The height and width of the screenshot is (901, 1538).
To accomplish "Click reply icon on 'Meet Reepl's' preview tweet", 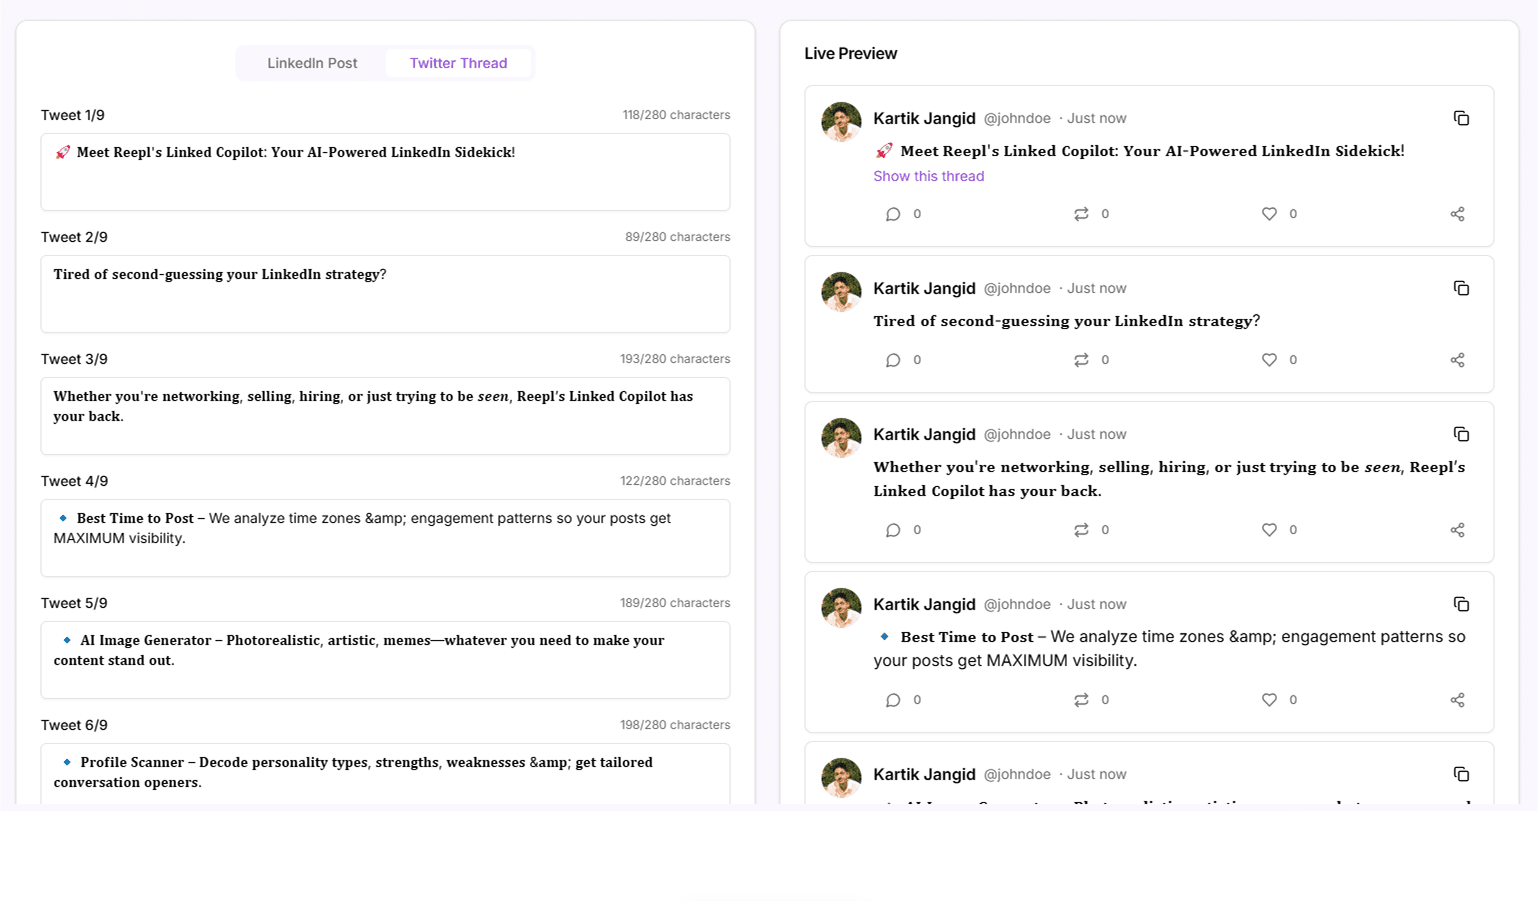I will click(893, 214).
